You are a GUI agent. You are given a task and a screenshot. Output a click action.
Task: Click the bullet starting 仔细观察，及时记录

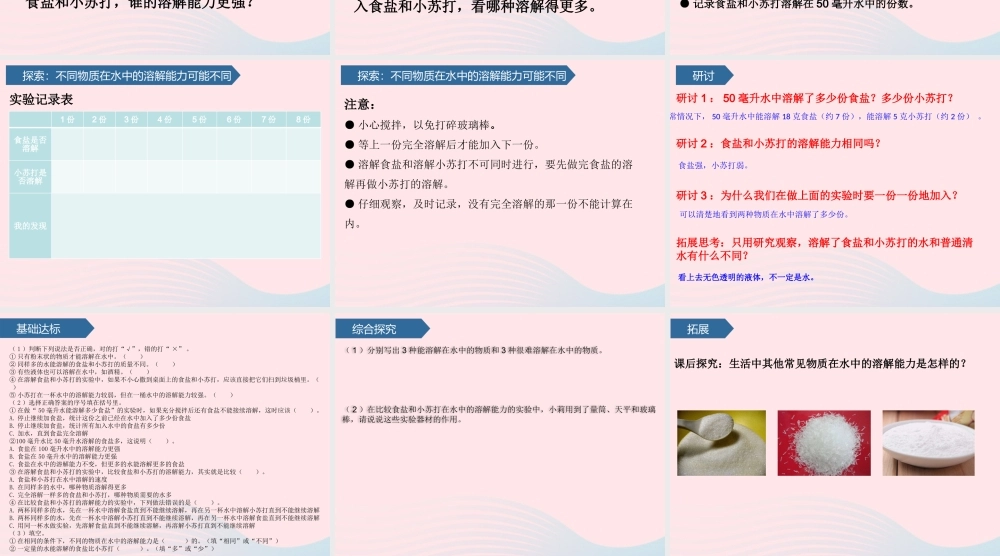[x=489, y=214]
